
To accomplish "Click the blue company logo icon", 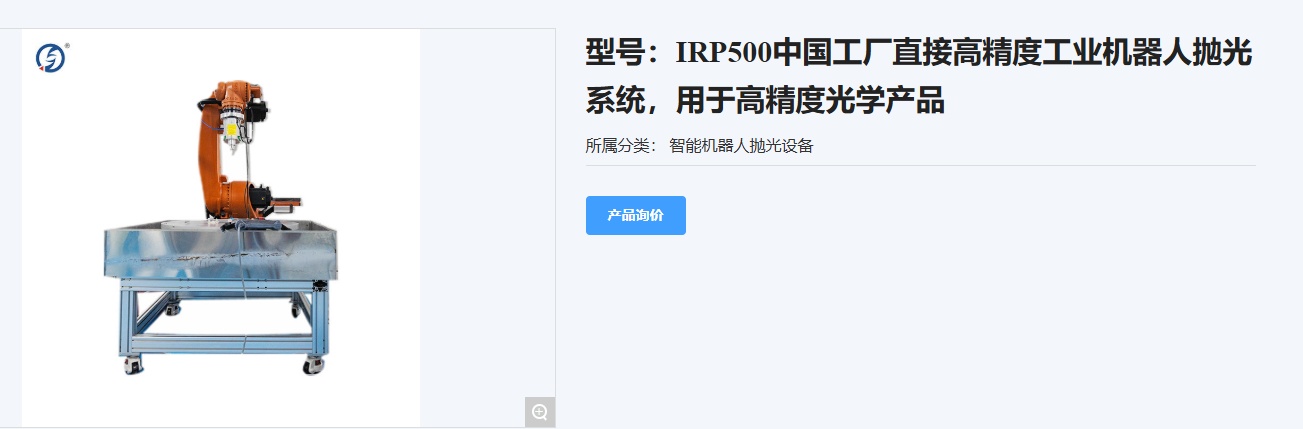I will pyautogui.click(x=51, y=58).
